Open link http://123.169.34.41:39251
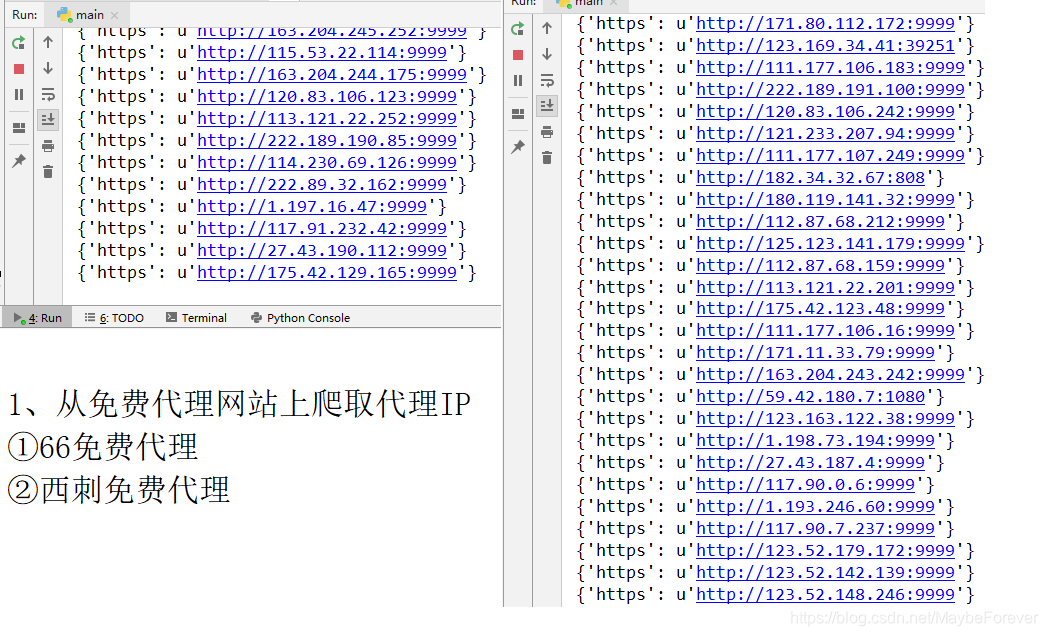1048x636 pixels. tap(825, 45)
